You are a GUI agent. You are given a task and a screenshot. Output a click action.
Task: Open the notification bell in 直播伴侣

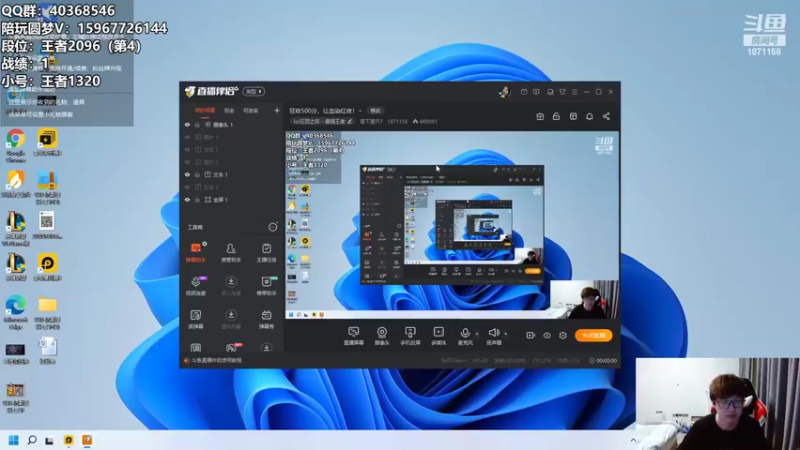click(x=589, y=116)
